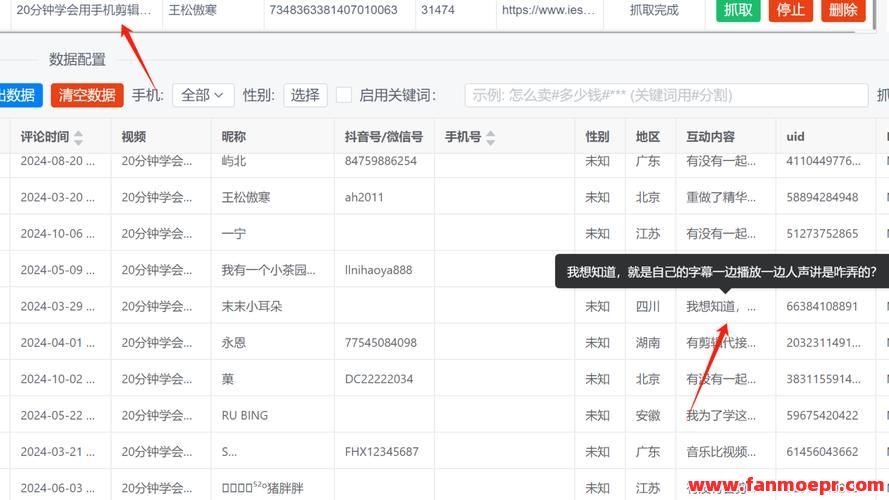Click the 性别 column header
The height and width of the screenshot is (500, 889).
point(597,137)
